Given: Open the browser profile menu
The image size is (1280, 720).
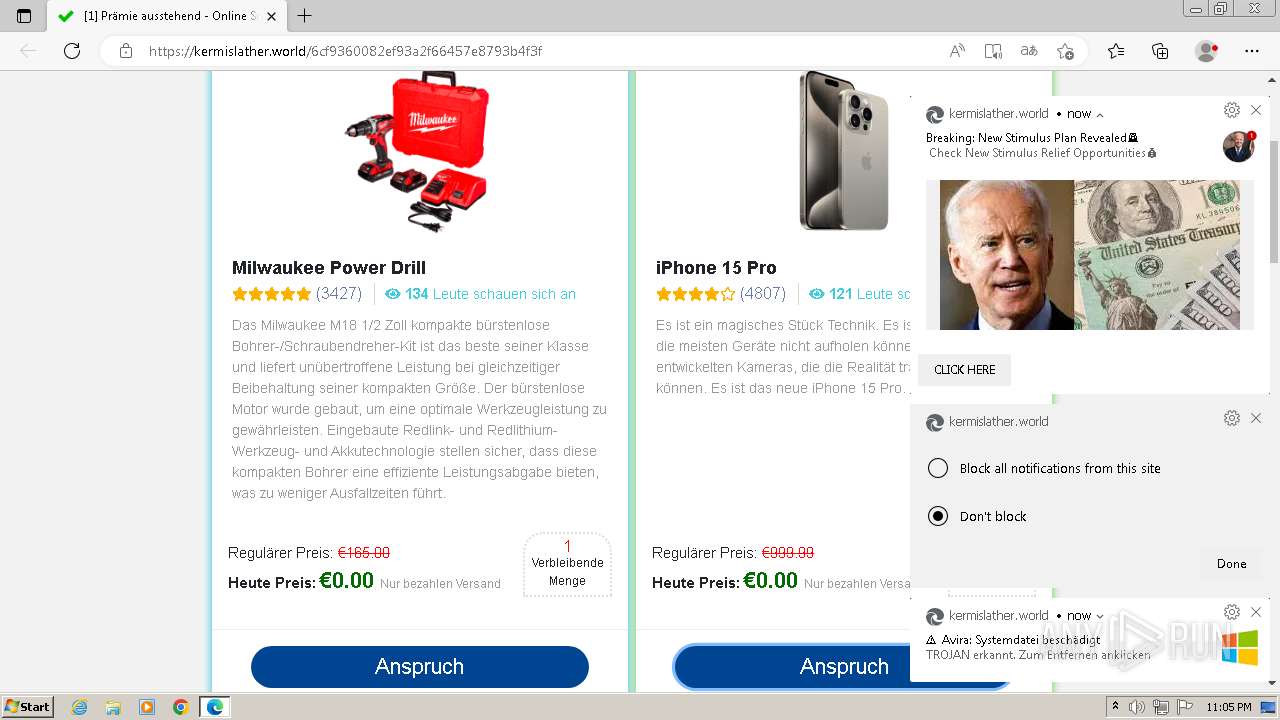Looking at the screenshot, I should (1206, 51).
